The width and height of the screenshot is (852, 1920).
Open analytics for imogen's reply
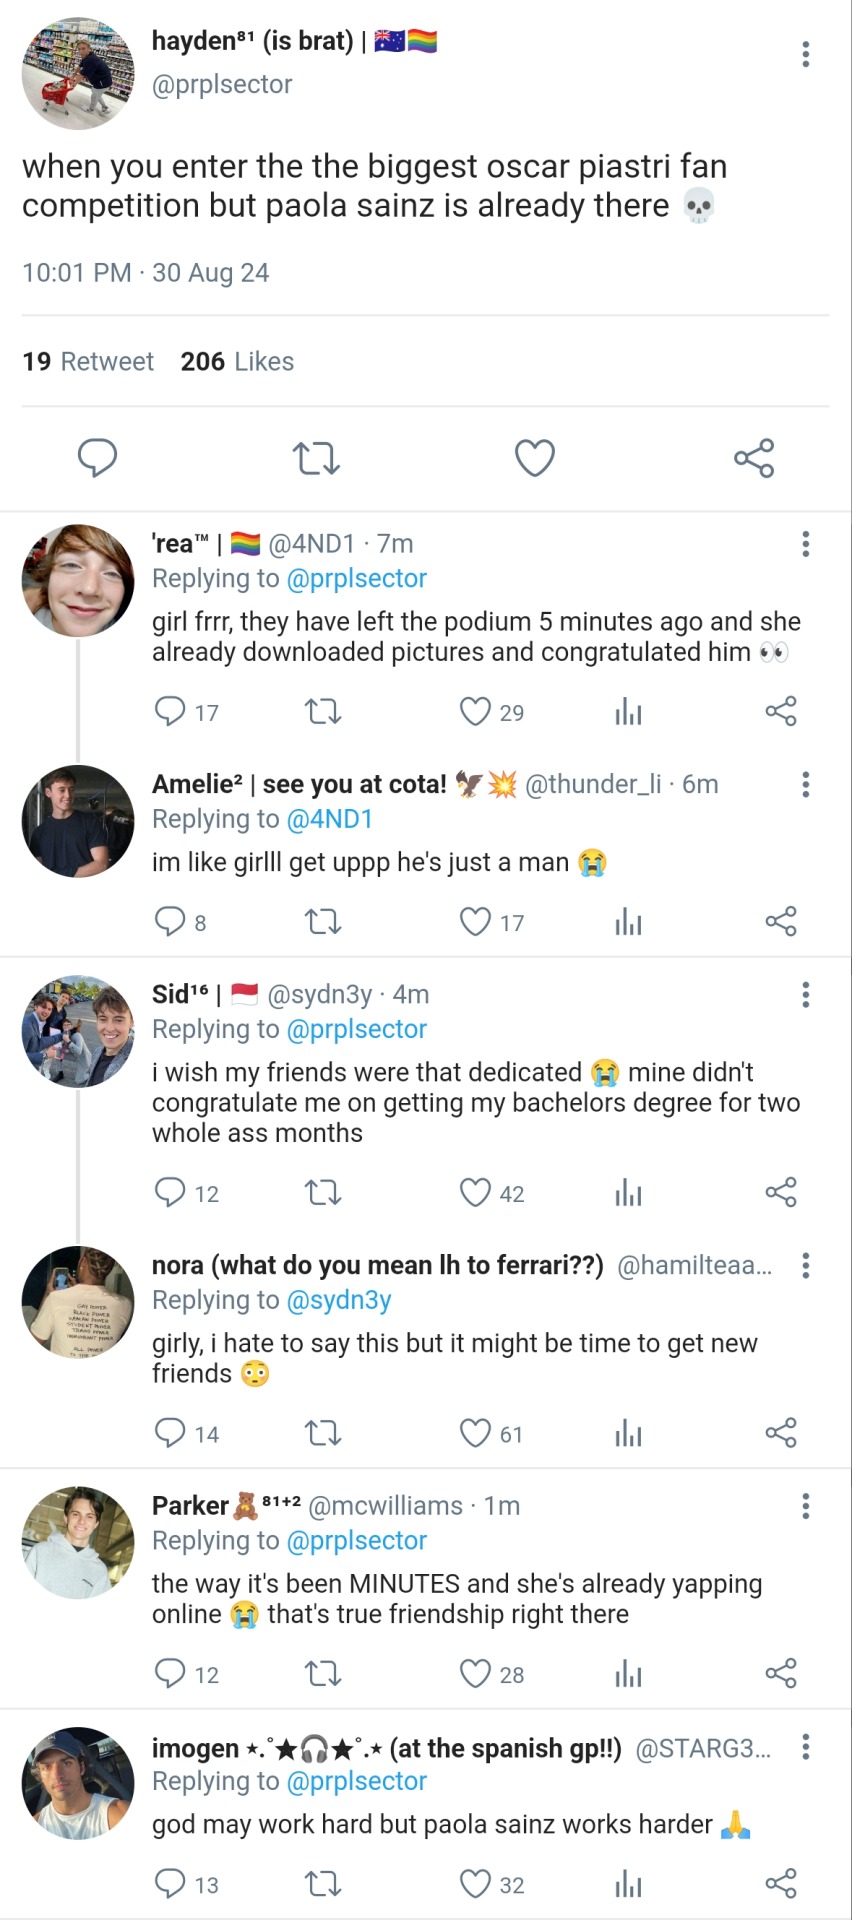tap(628, 1885)
